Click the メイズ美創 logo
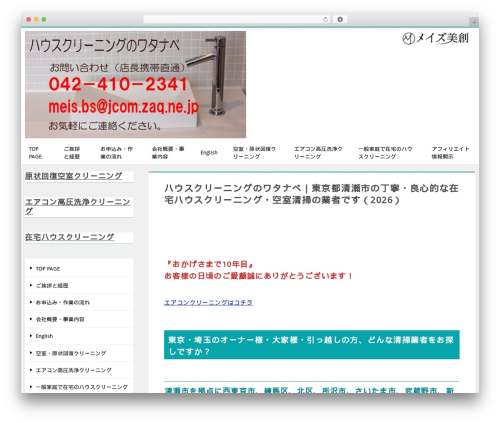Screen dimensions: 500x423 [435, 38]
